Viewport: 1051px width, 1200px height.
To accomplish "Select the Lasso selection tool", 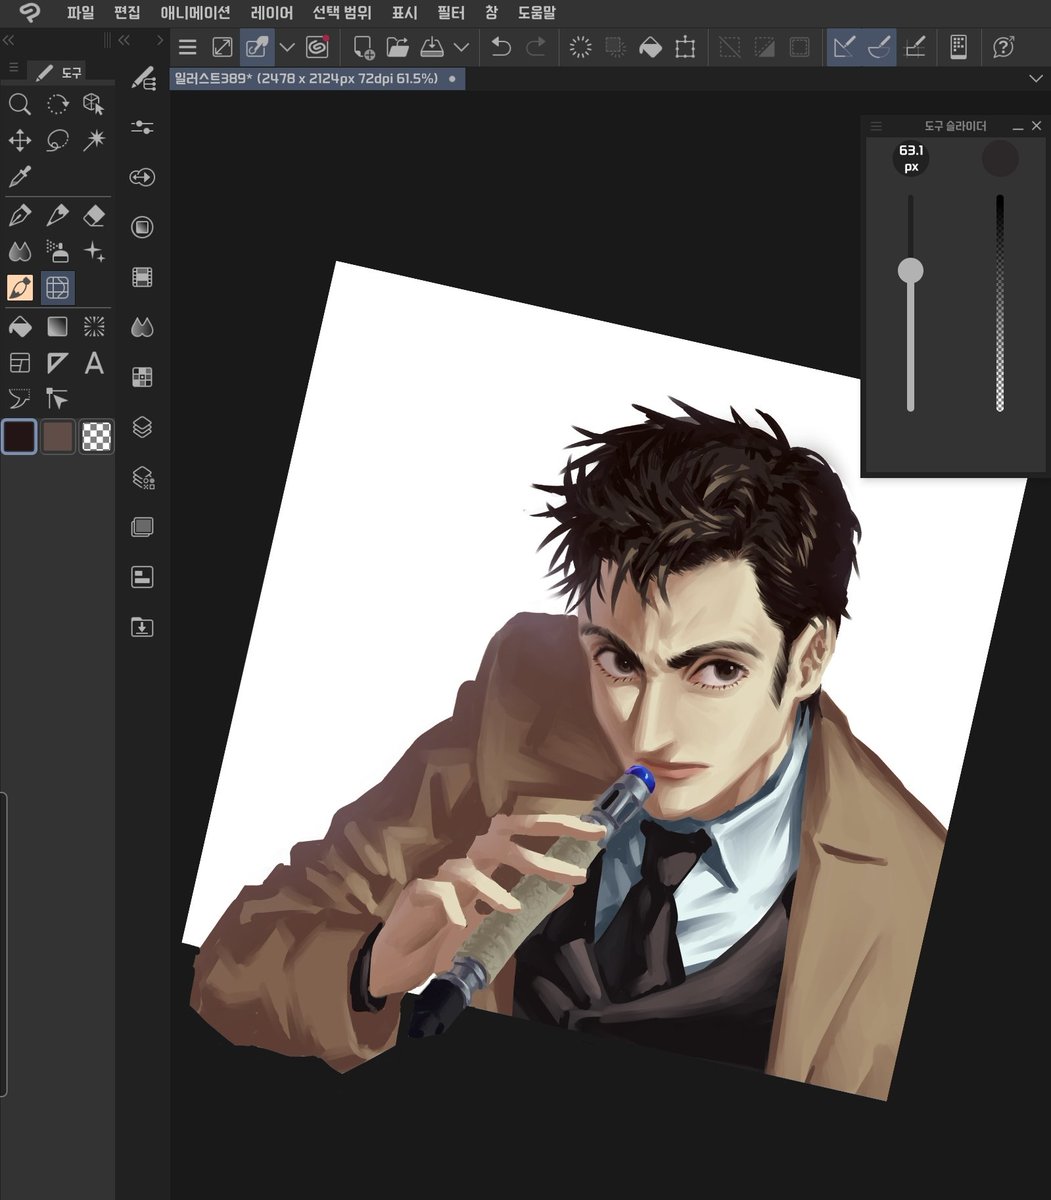I will pyautogui.click(x=57, y=140).
